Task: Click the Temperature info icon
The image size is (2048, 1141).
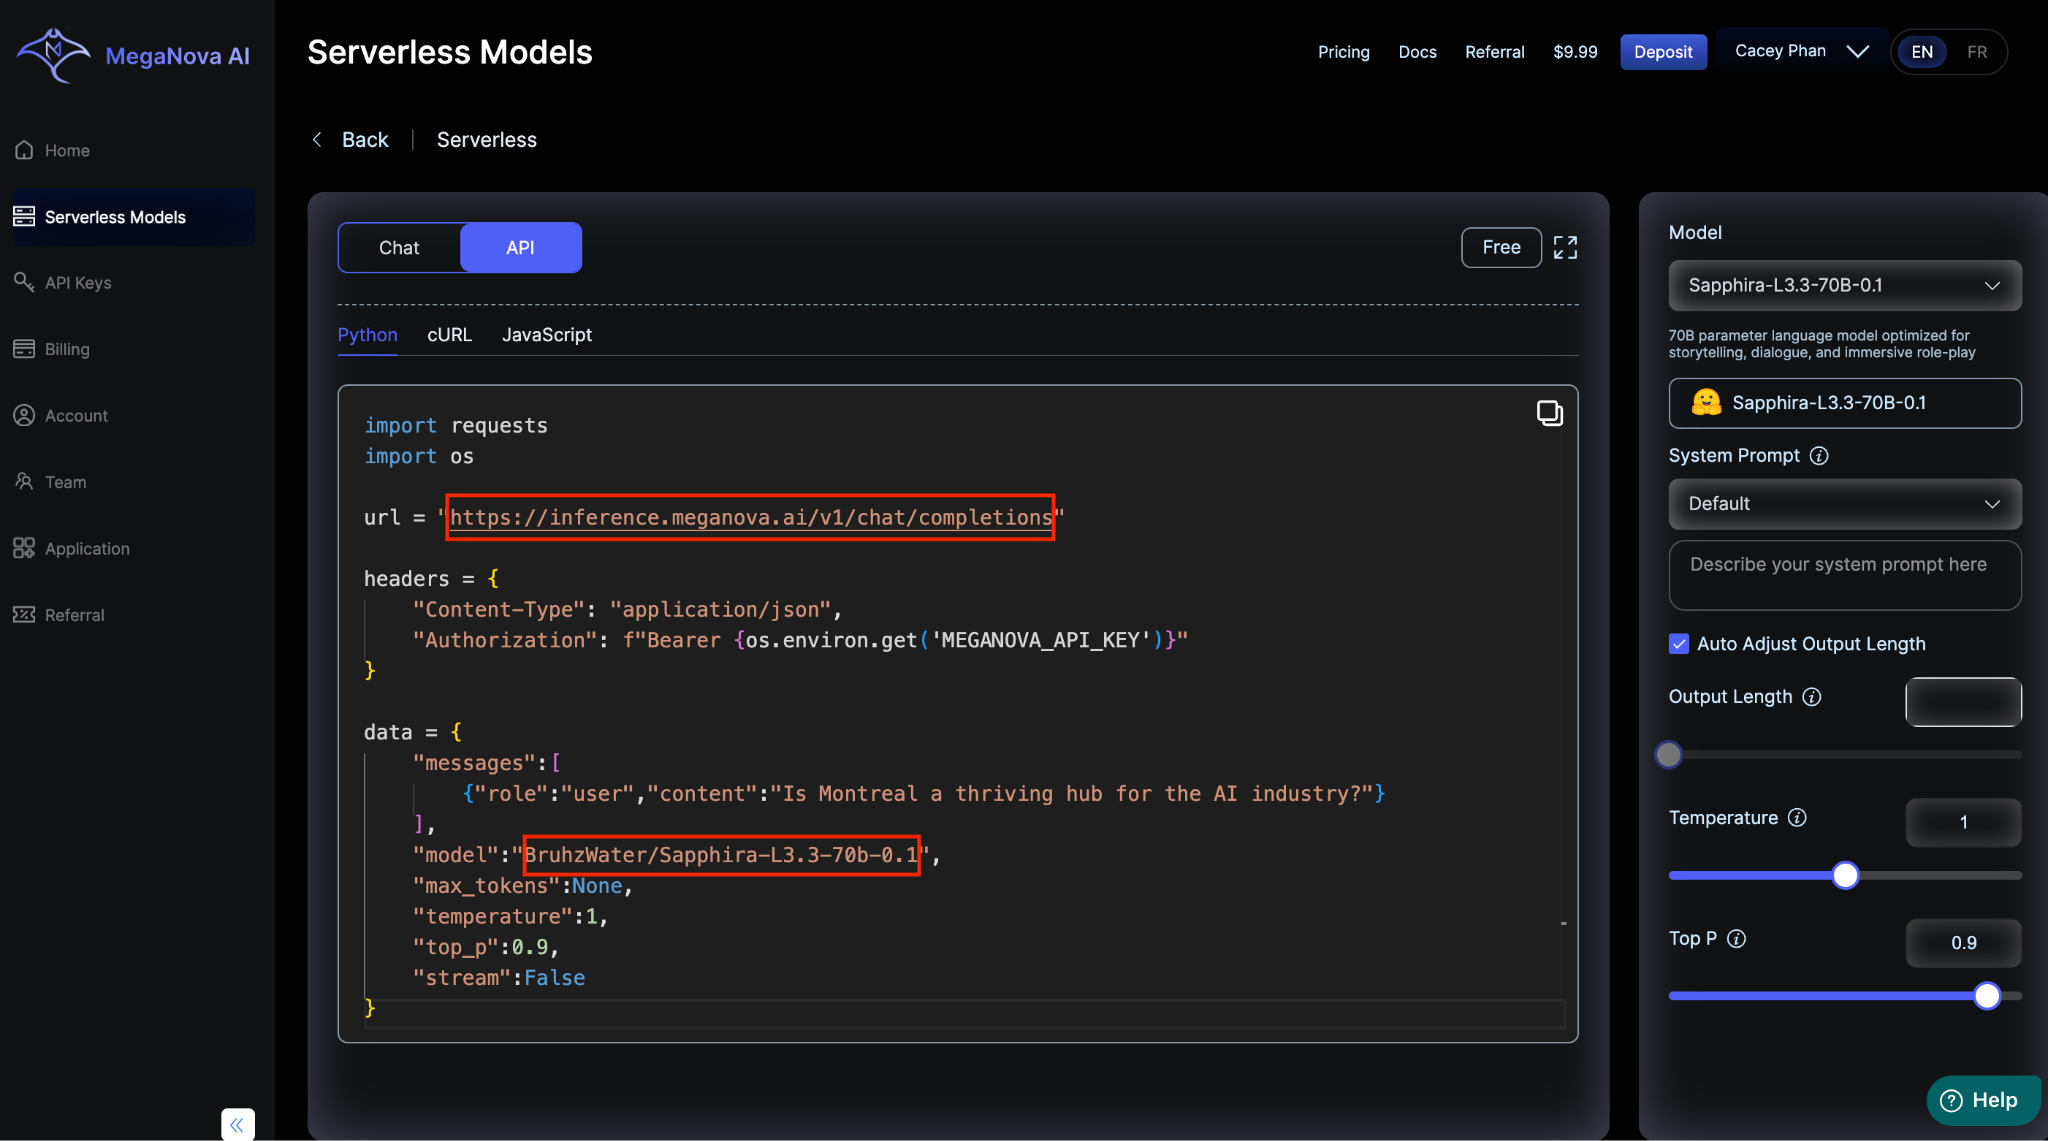Action: click(x=1797, y=818)
